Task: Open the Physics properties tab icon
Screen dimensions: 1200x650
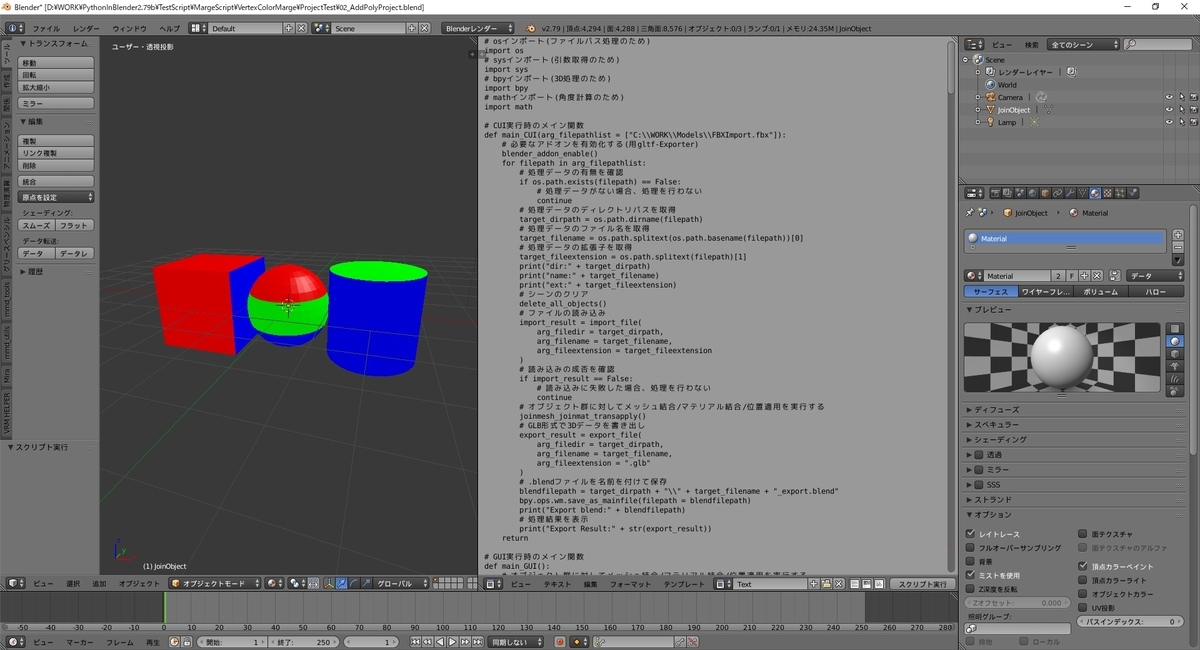Action: coord(1133,193)
